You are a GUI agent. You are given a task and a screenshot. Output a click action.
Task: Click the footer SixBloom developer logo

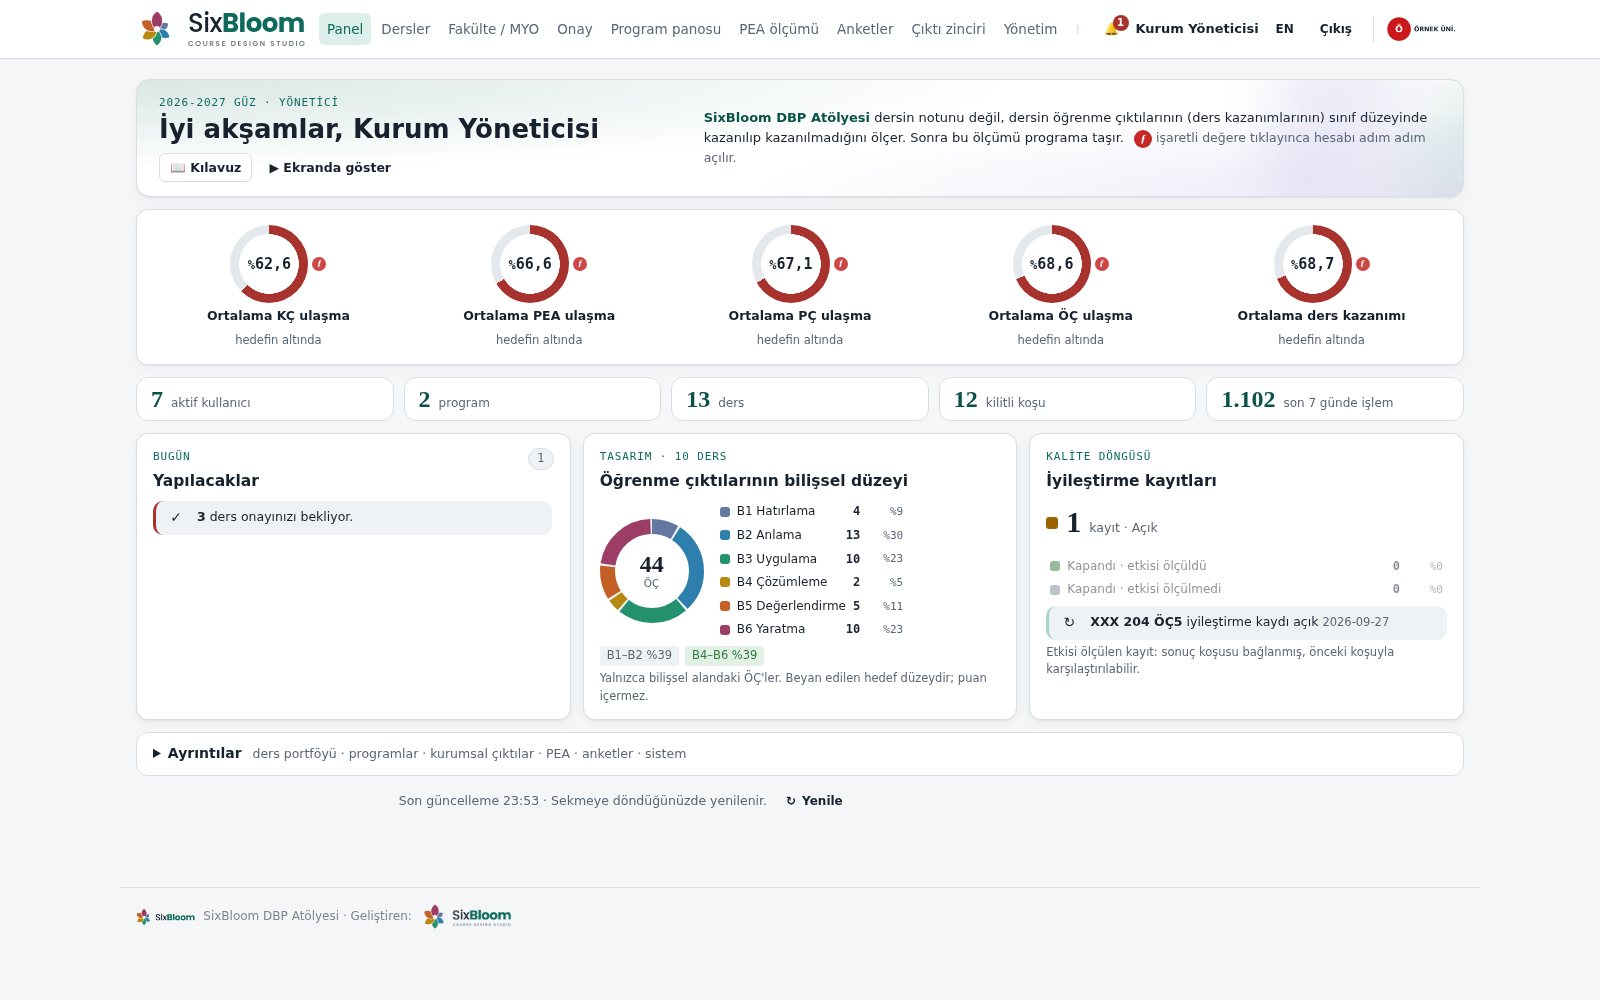(467, 916)
